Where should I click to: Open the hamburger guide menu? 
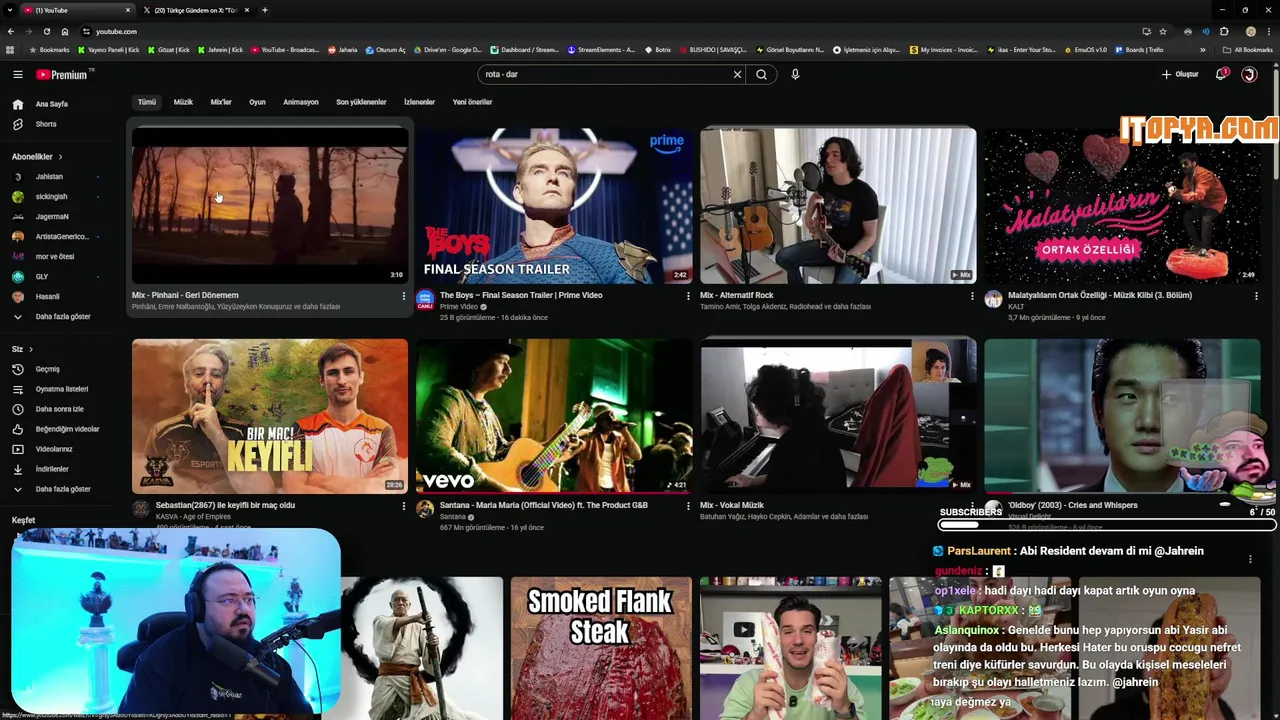tap(17, 74)
